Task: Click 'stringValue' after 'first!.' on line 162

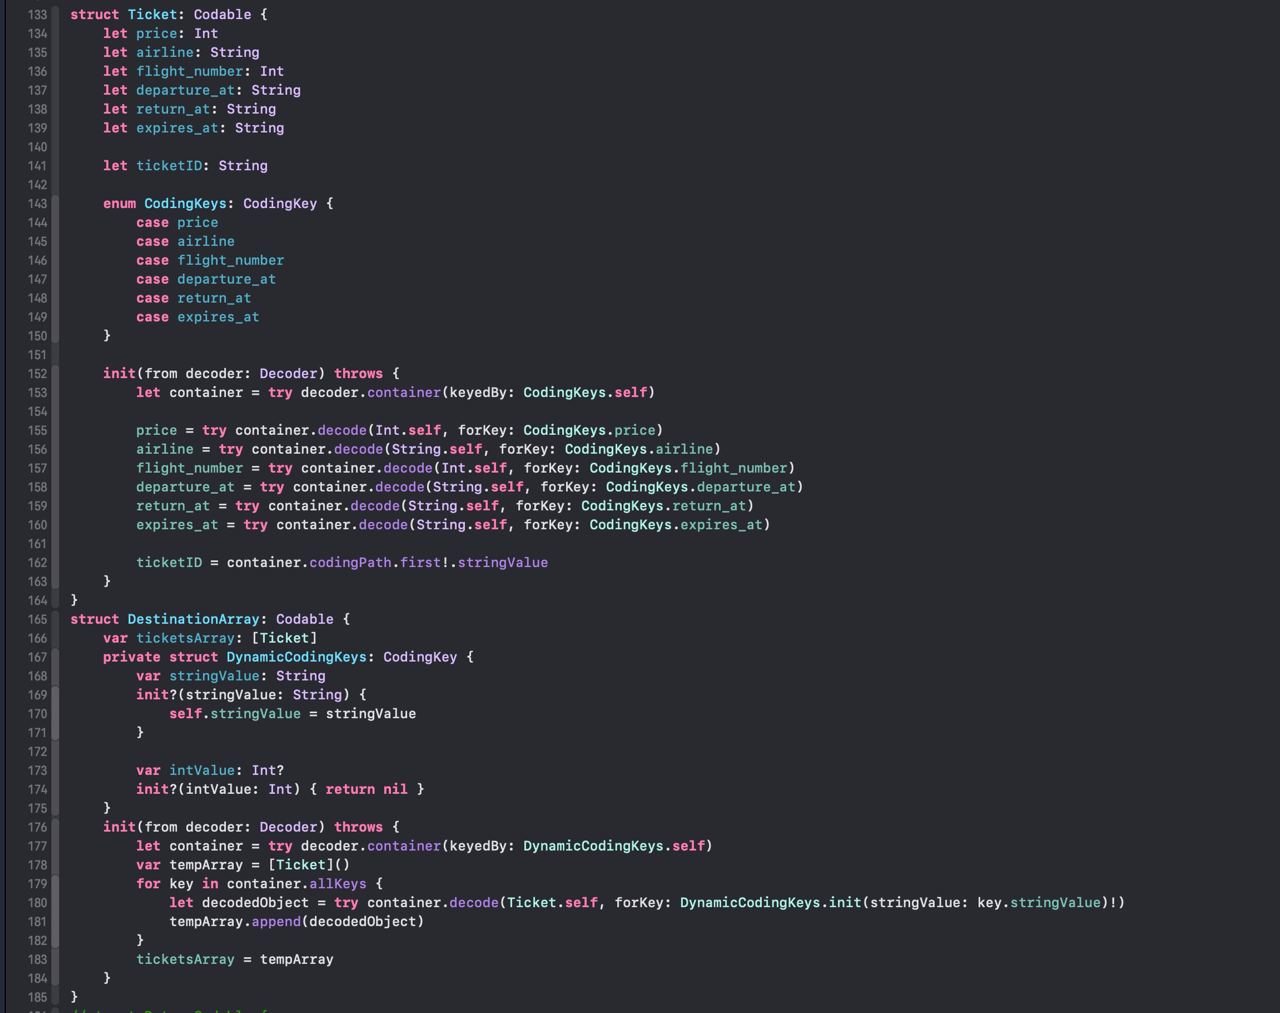Action: click(503, 563)
